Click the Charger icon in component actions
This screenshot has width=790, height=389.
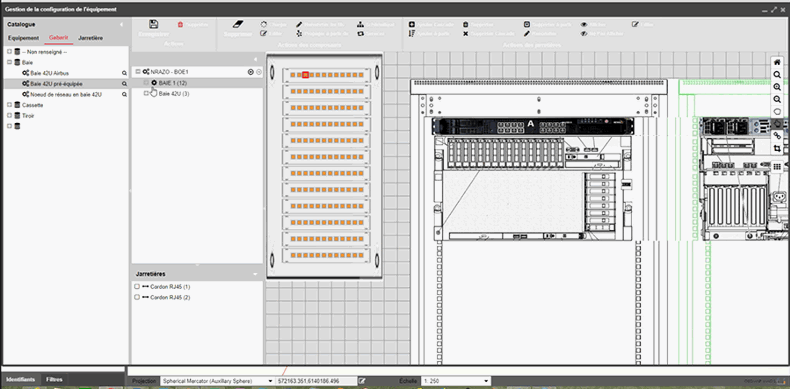coord(264,24)
